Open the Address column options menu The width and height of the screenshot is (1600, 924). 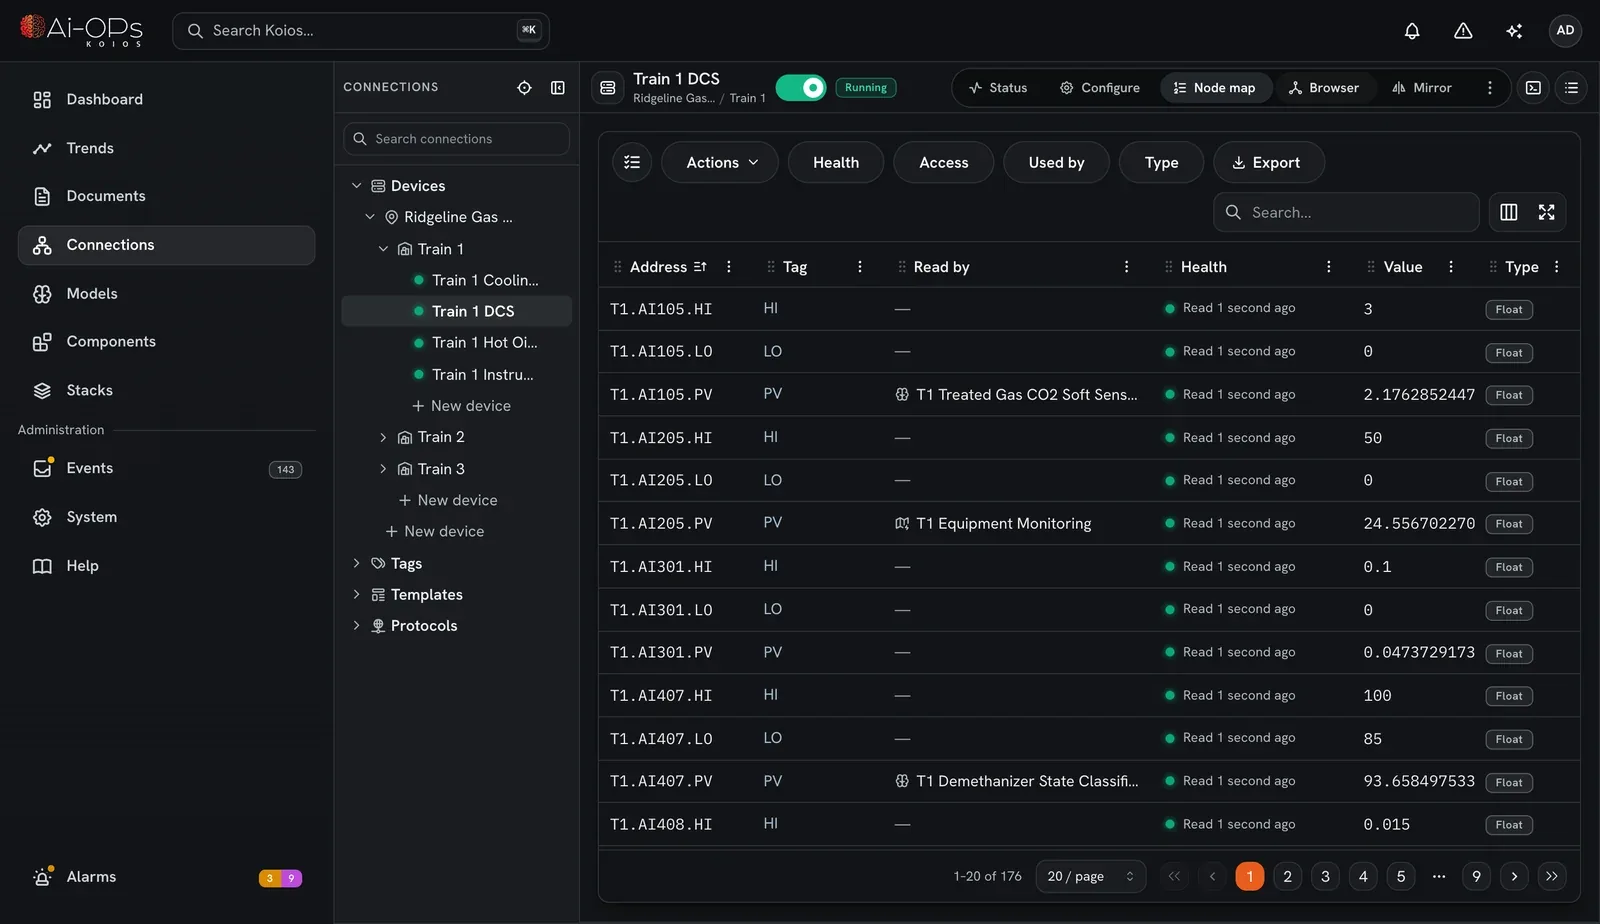coord(729,267)
